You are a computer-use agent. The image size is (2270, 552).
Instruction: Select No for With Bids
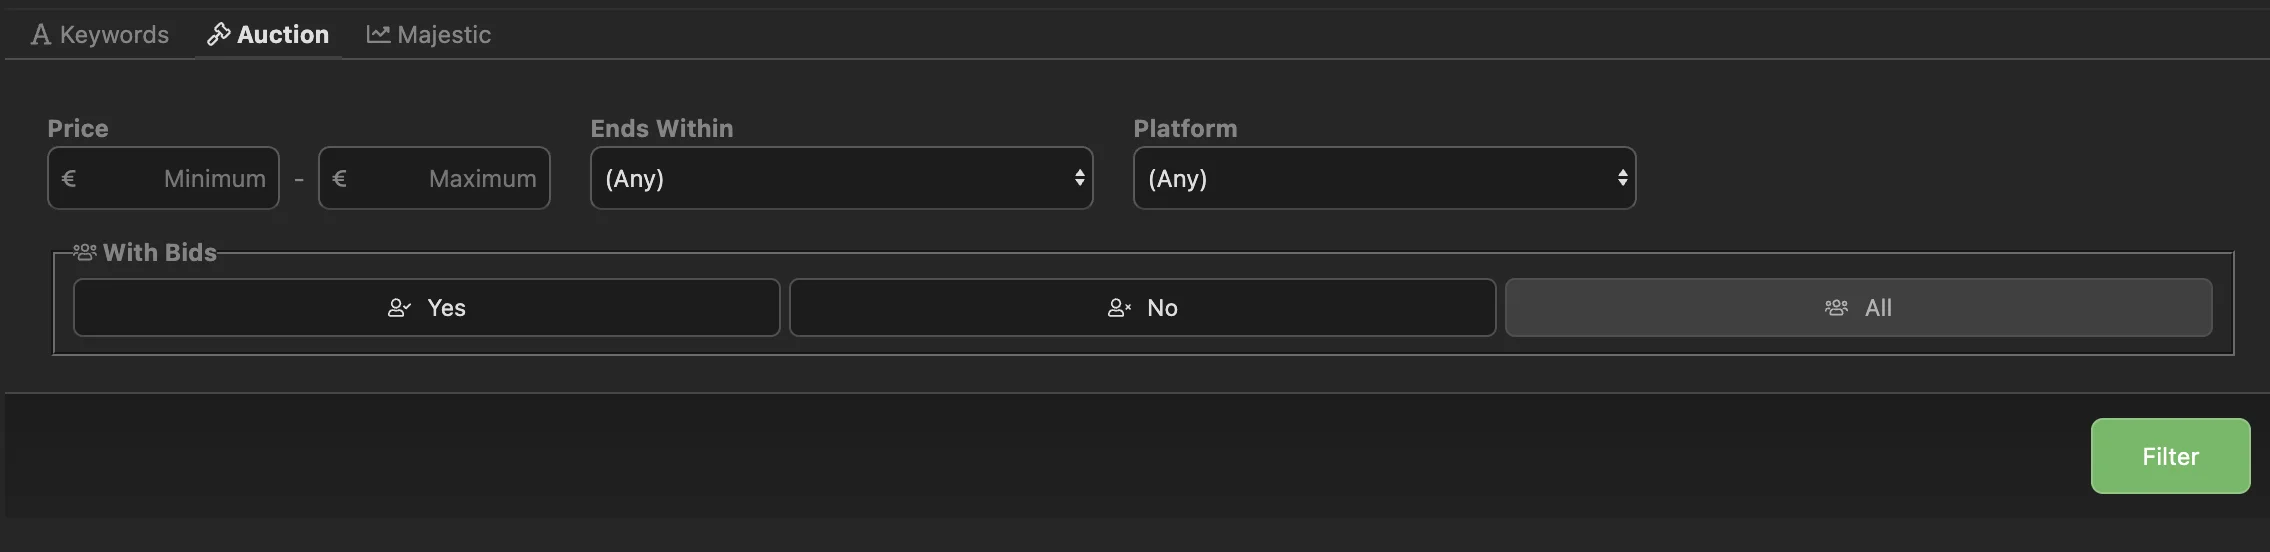pos(1142,308)
